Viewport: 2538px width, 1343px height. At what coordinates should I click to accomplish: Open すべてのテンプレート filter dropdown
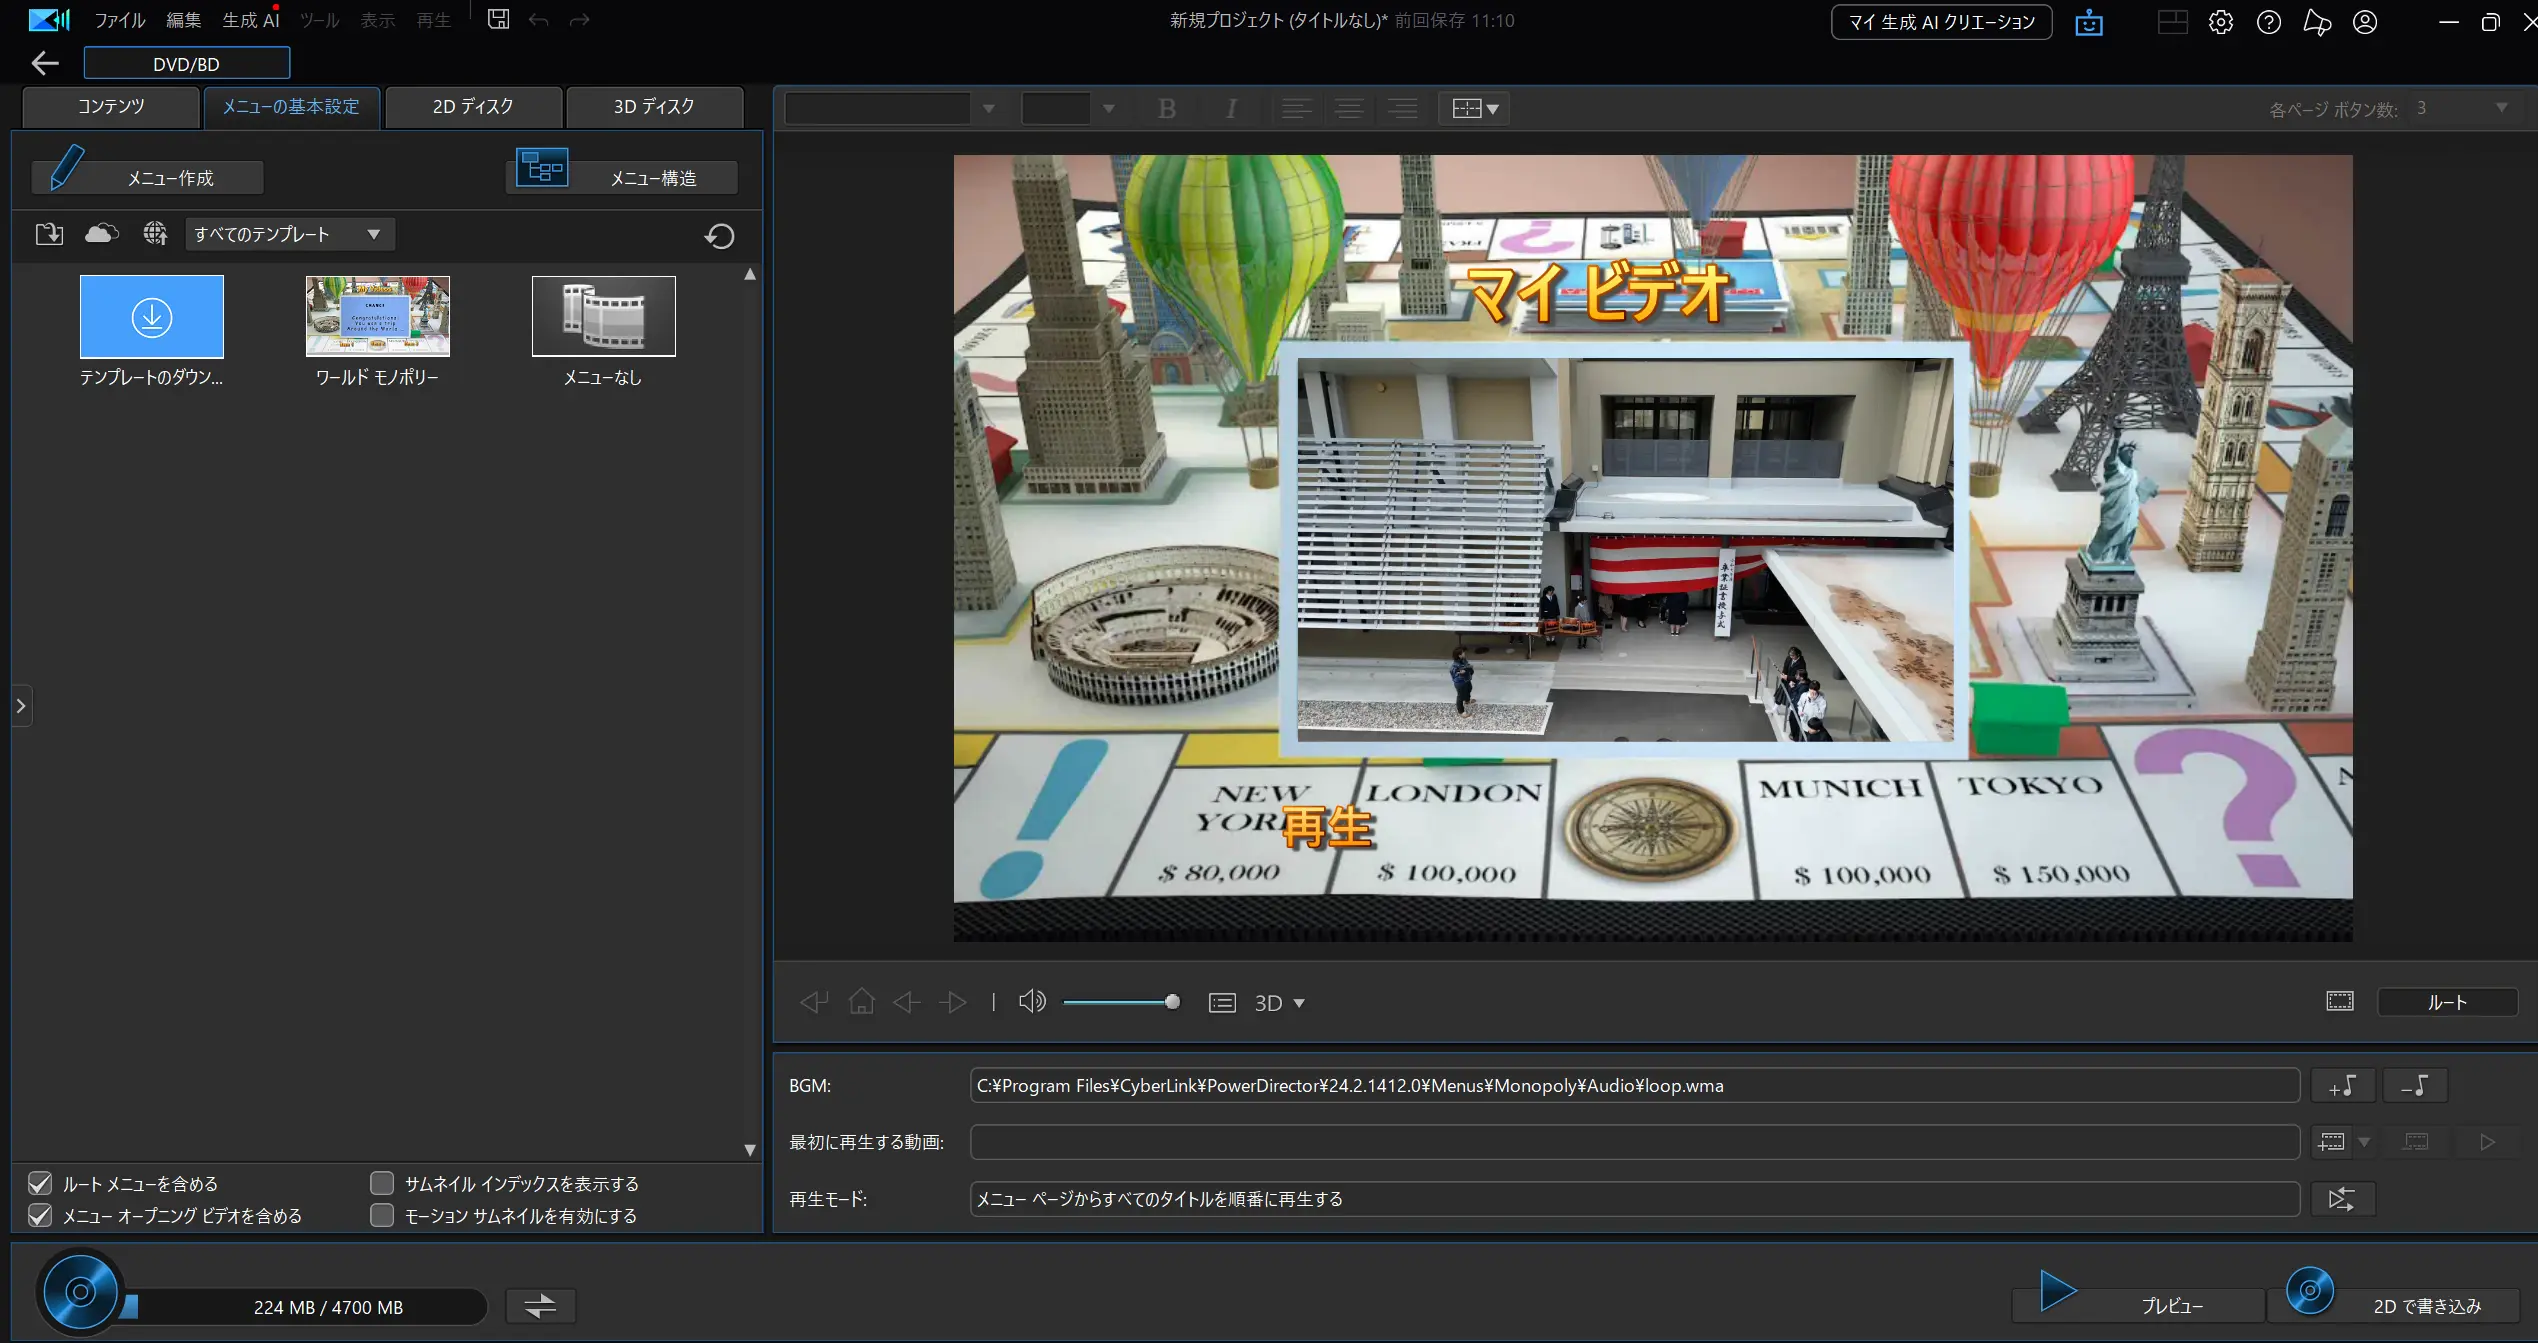(x=290, y=234)
